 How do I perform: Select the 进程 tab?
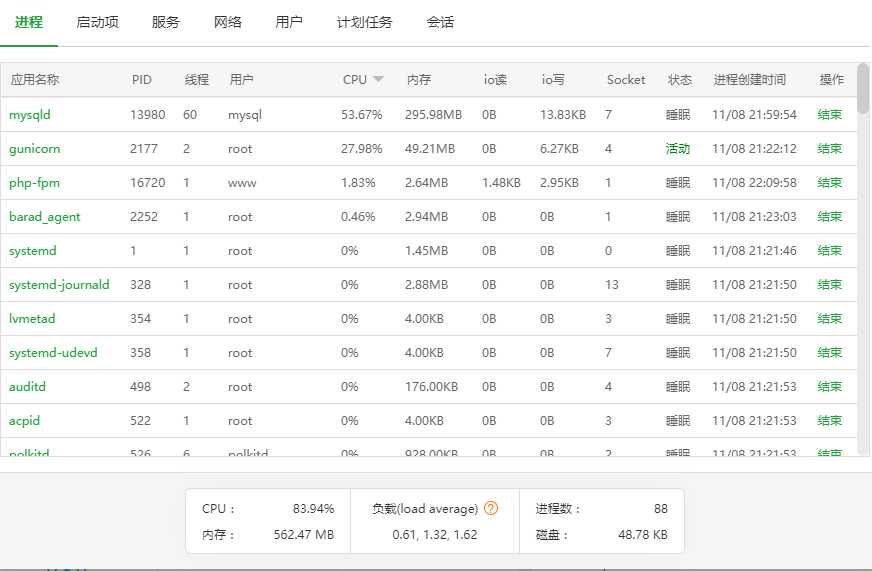[29, 22]
